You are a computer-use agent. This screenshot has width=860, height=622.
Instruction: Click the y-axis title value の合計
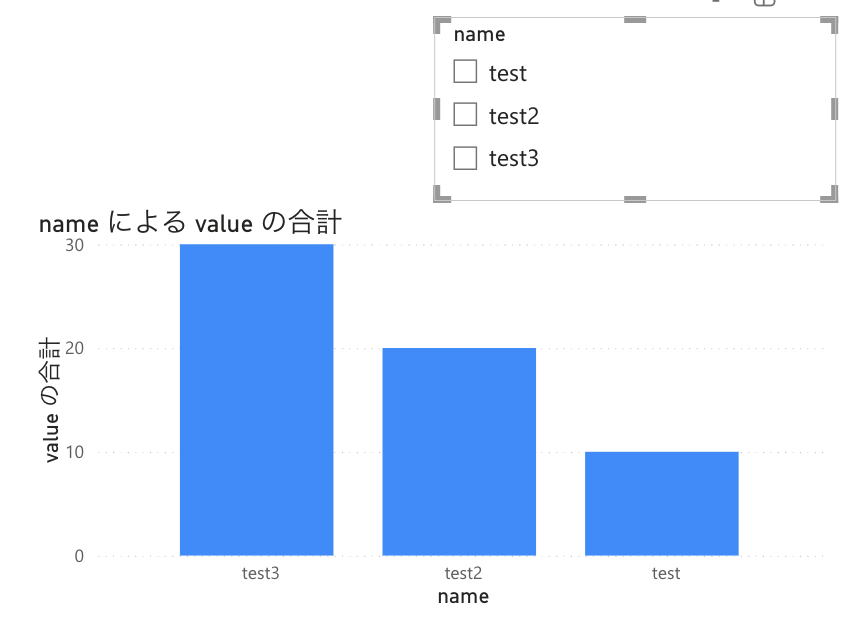click(49, 400)
